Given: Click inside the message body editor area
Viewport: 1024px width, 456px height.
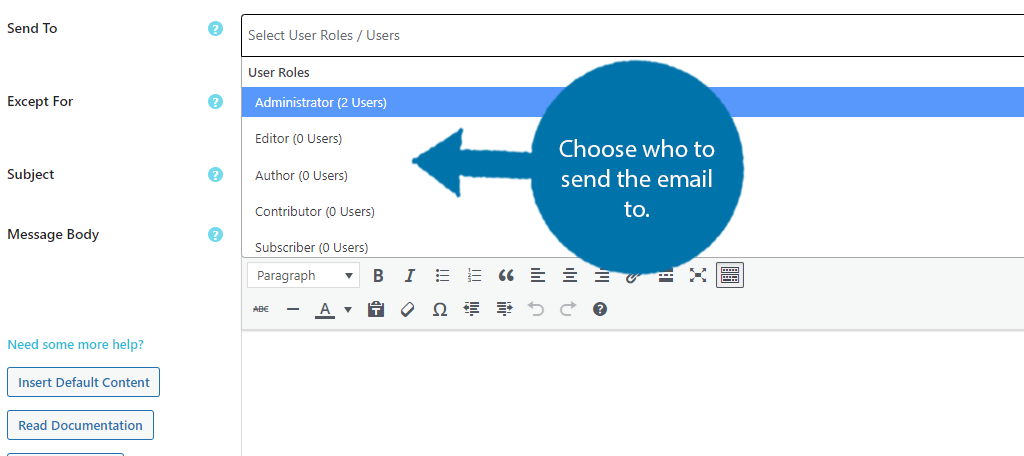Looking at the screenshot, I should (x=632, y=393).
